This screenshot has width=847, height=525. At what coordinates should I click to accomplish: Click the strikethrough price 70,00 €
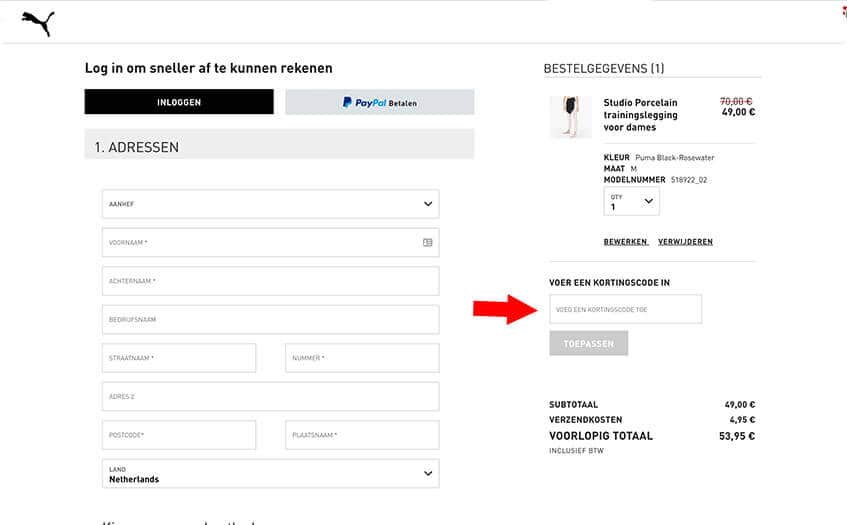[x=736, y=101]
